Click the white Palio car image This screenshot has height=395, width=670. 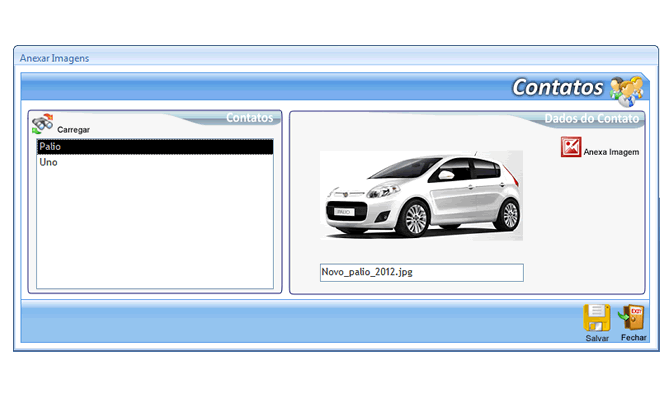coord(421,195)
